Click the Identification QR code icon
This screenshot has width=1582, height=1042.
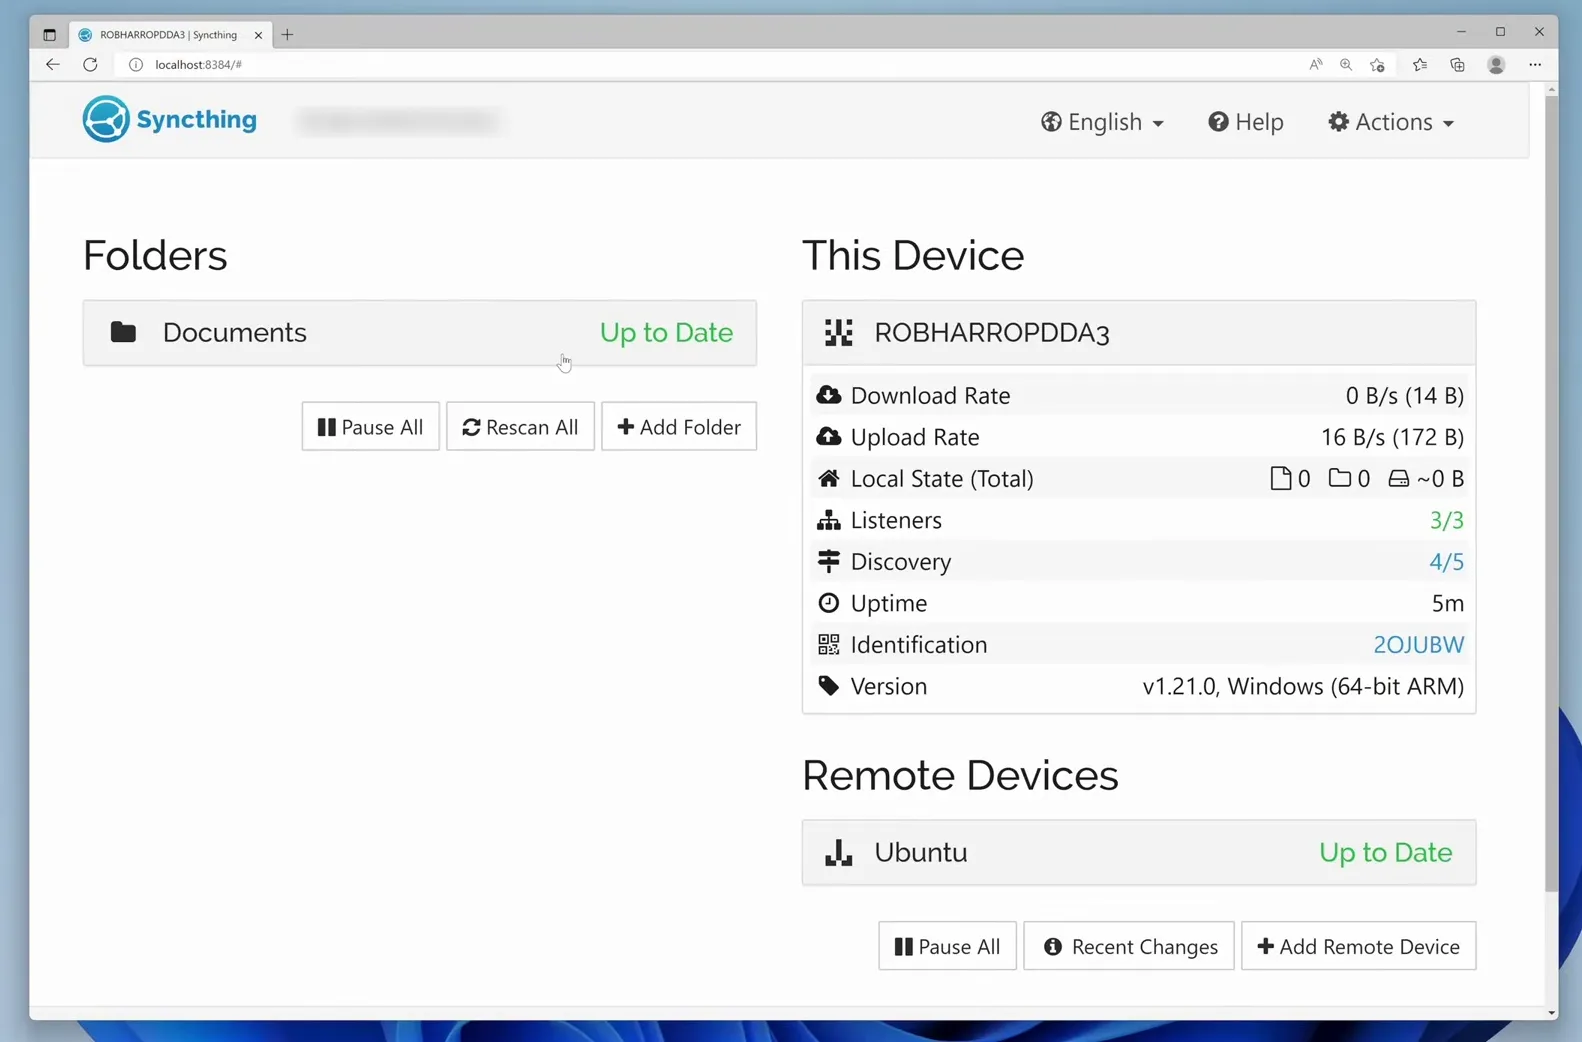[x=828, y=645]
